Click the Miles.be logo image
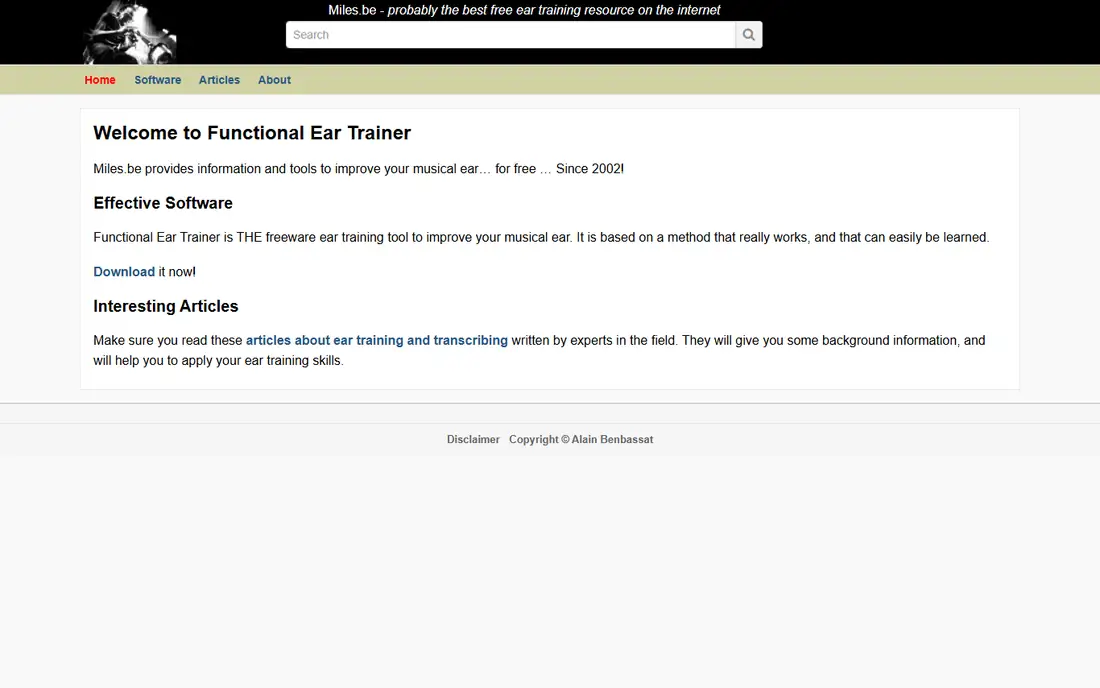The width and height of the screenshot is (1100, 688). click(x=129, y=32)
